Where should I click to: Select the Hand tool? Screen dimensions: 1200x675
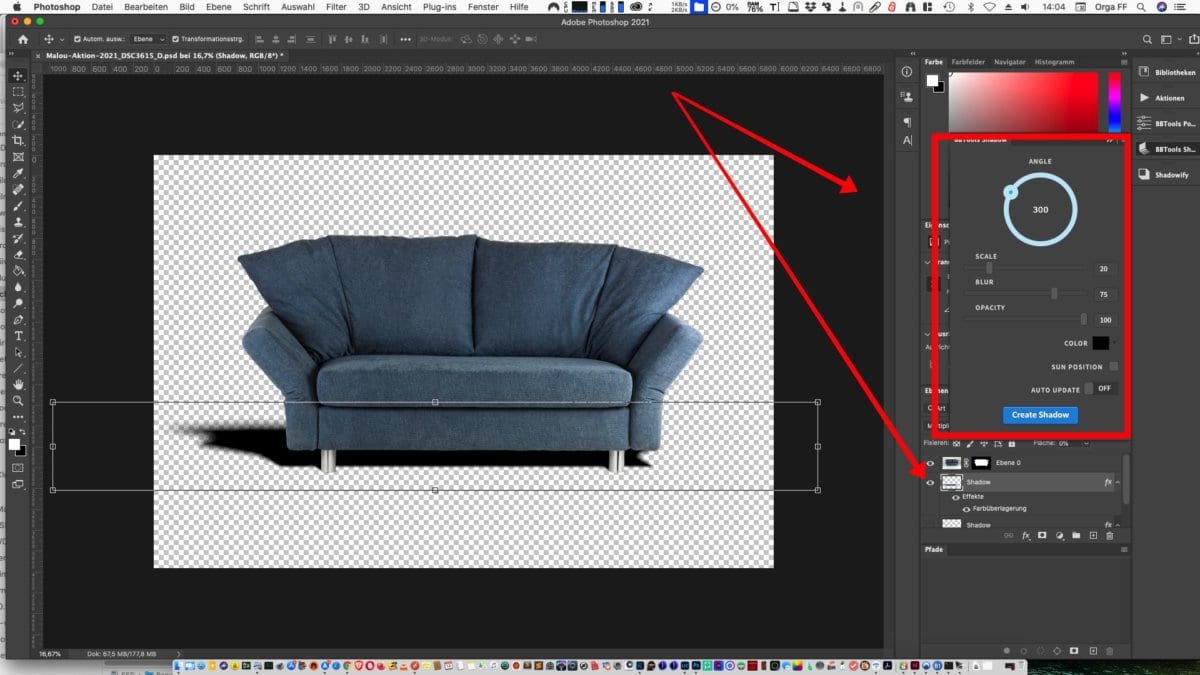(18, 384)
